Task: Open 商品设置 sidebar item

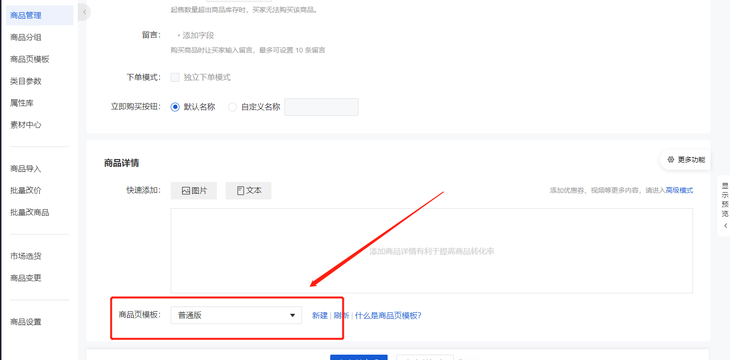Action: point(26,322)
